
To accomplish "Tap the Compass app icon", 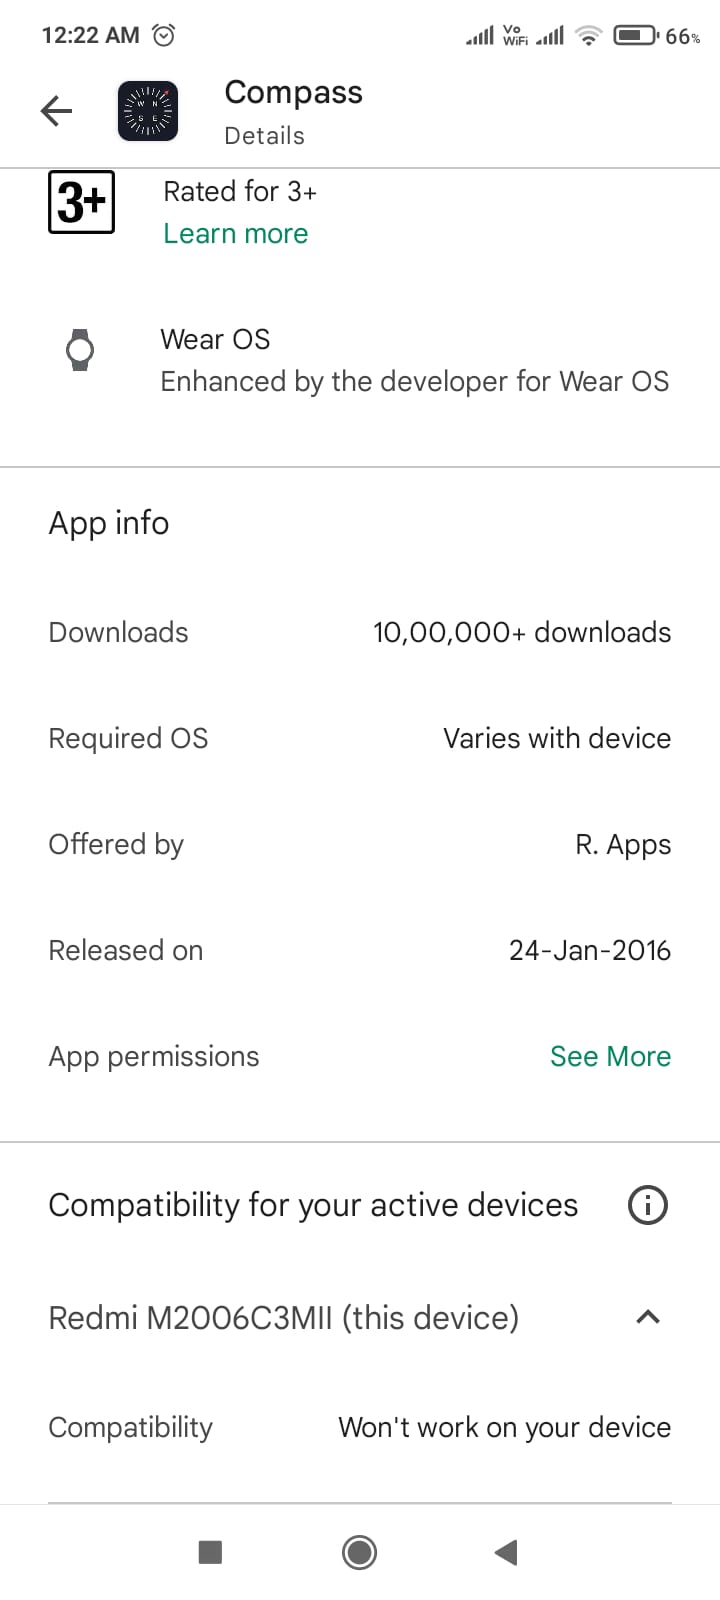I will coord(148,111).
